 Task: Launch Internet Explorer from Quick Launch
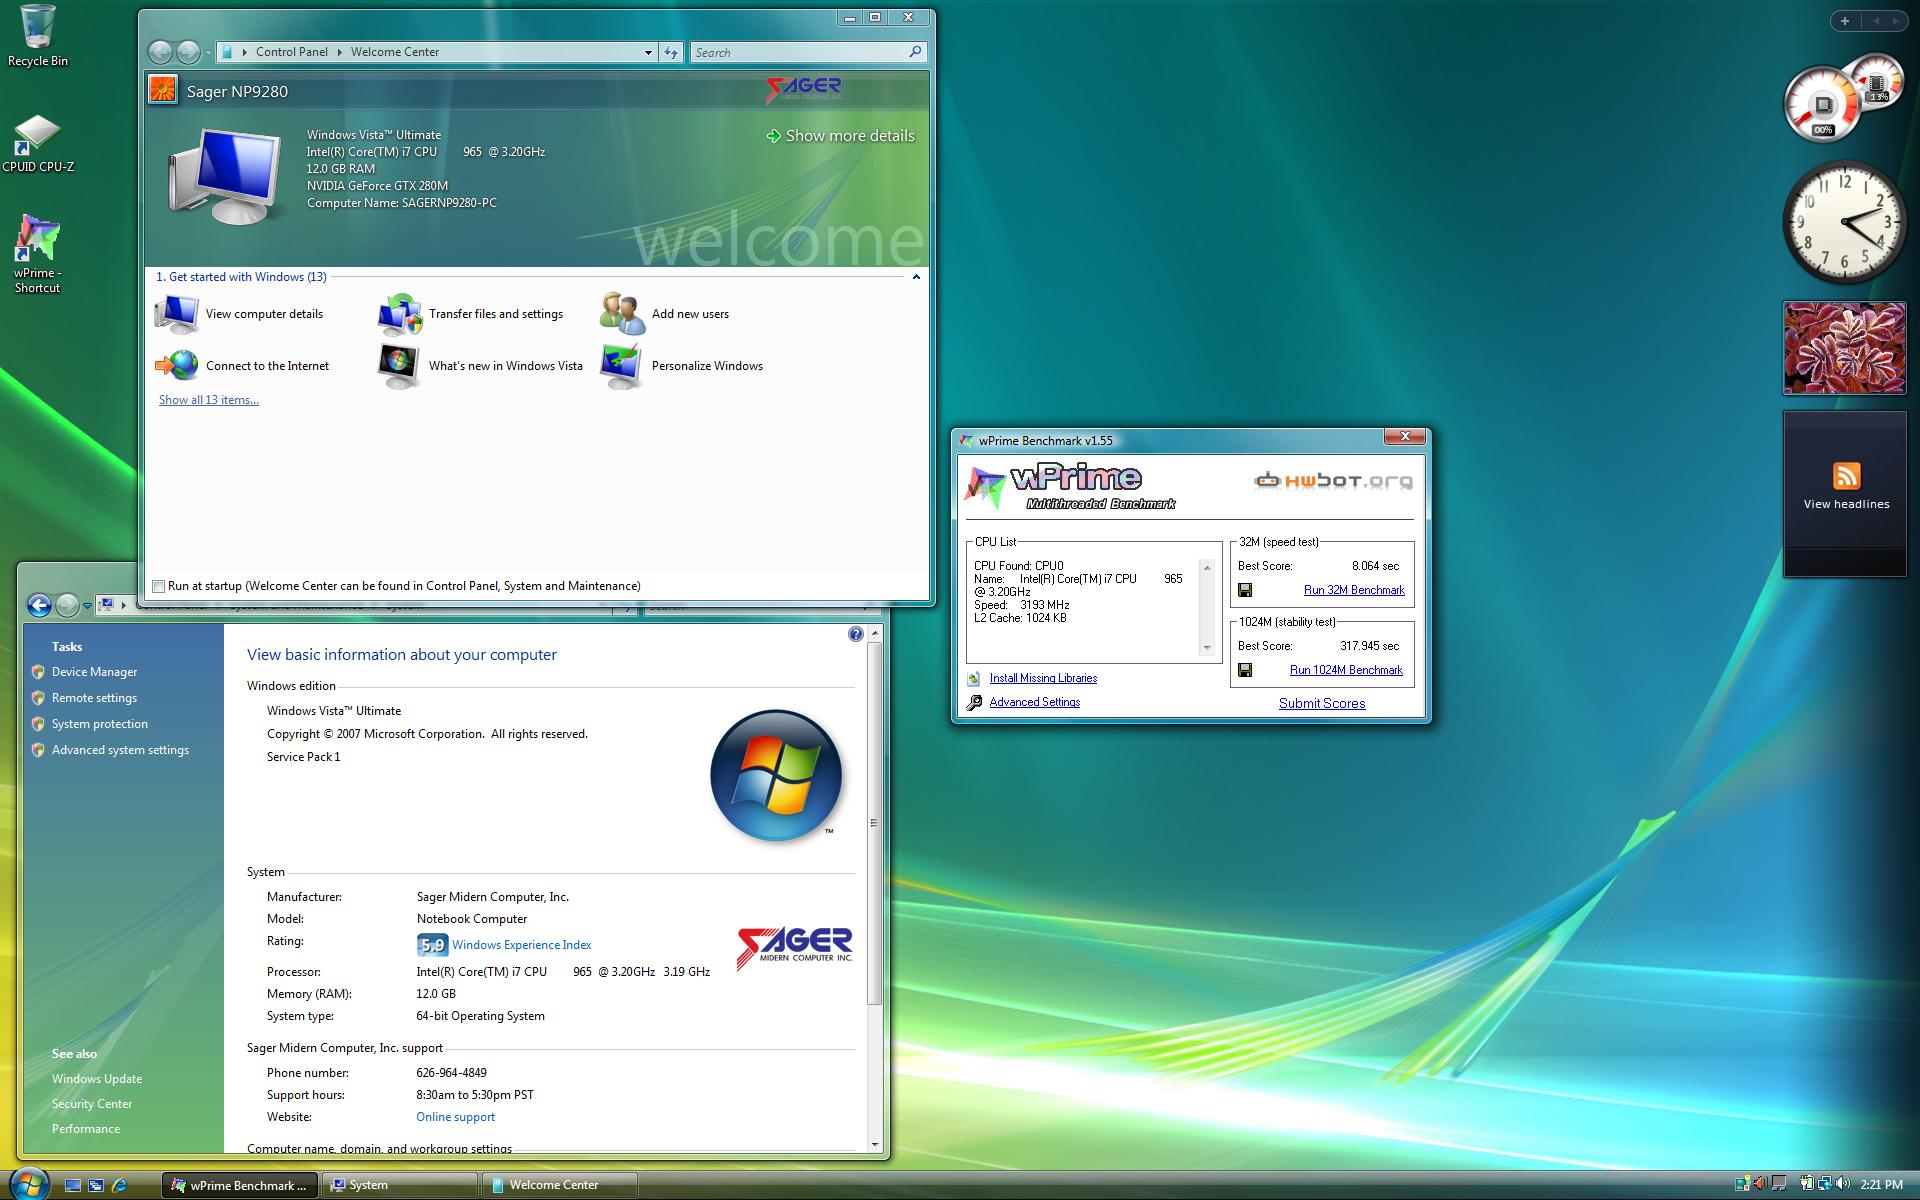(x=119, y=1185)
